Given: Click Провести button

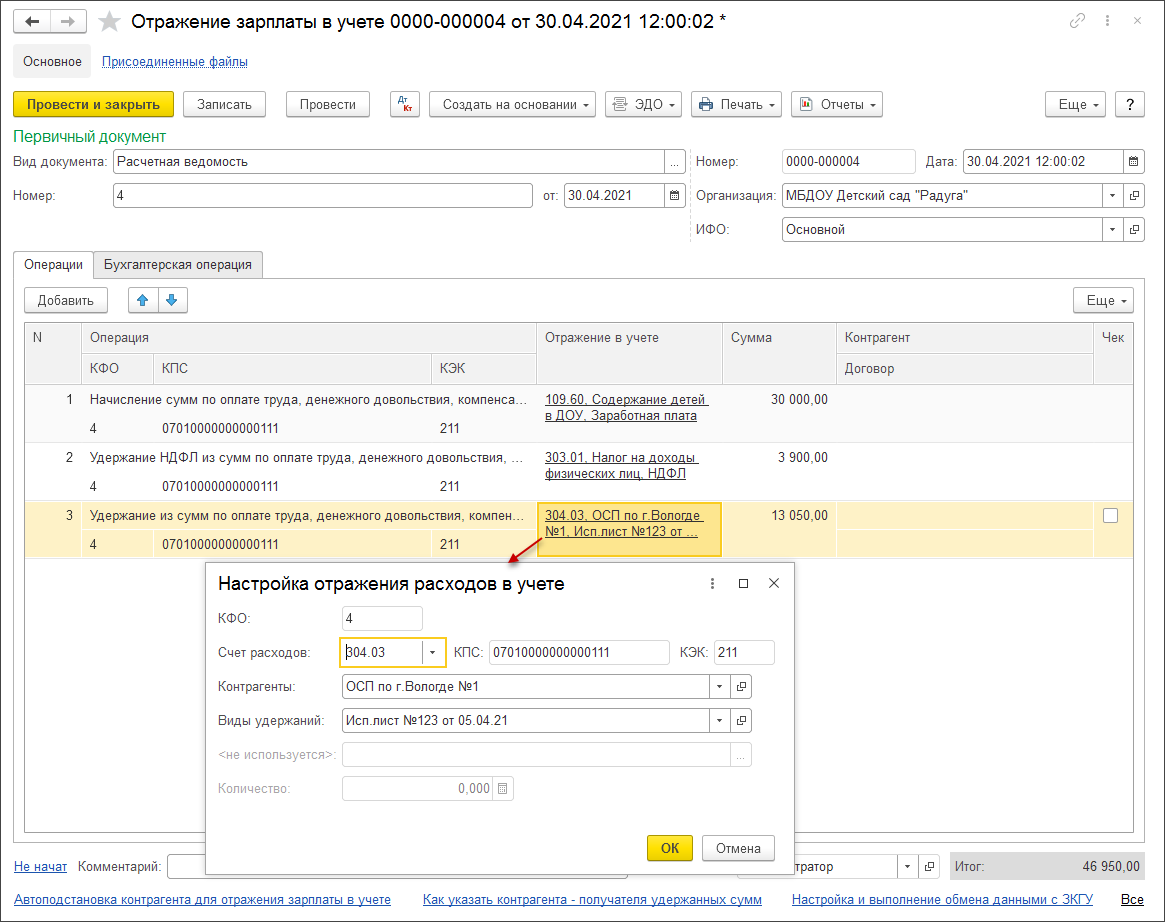Looking at the screenshot, I should click(x=328, y=104).
